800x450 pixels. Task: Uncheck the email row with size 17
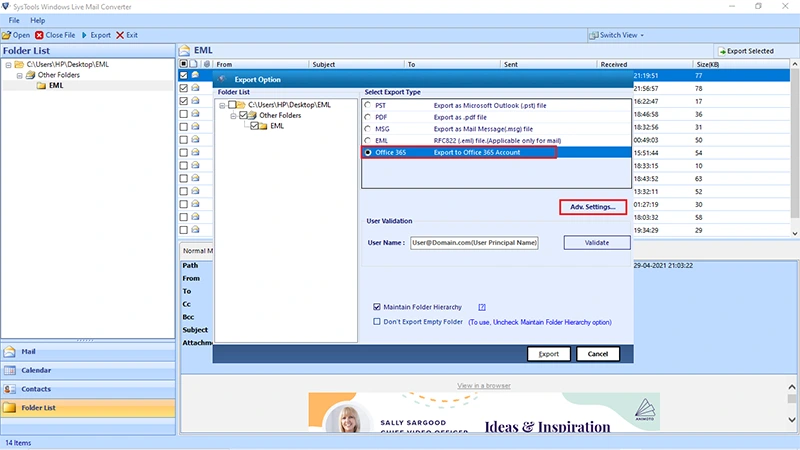184,101
